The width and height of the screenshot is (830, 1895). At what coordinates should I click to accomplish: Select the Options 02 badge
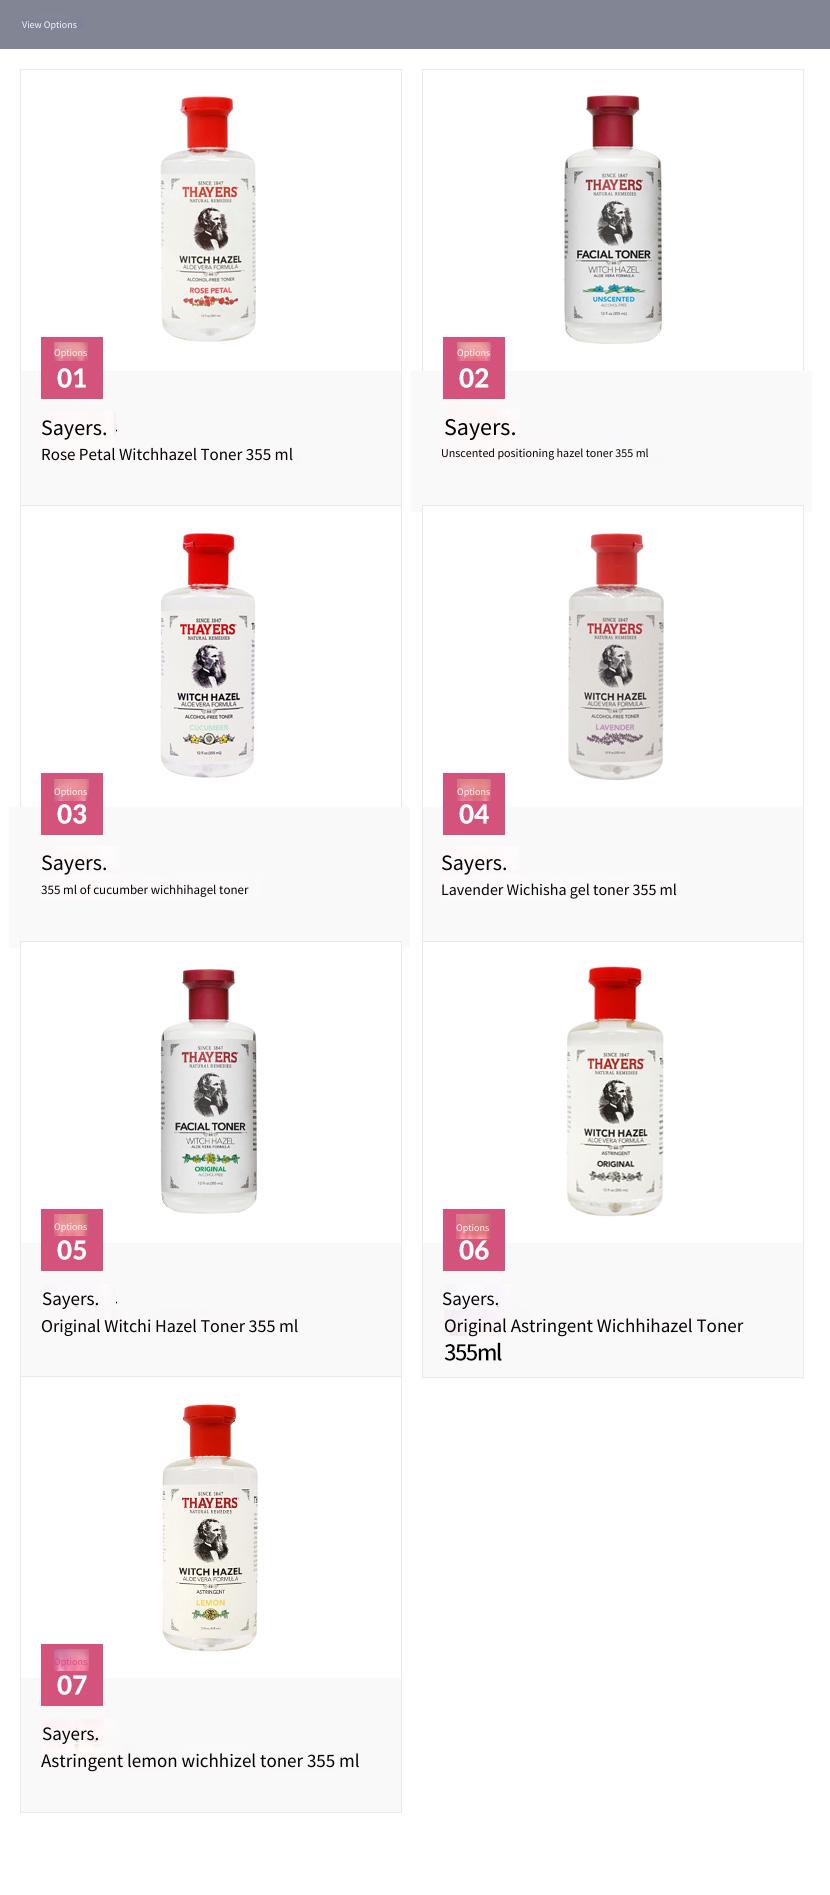[x=474, y=368]
